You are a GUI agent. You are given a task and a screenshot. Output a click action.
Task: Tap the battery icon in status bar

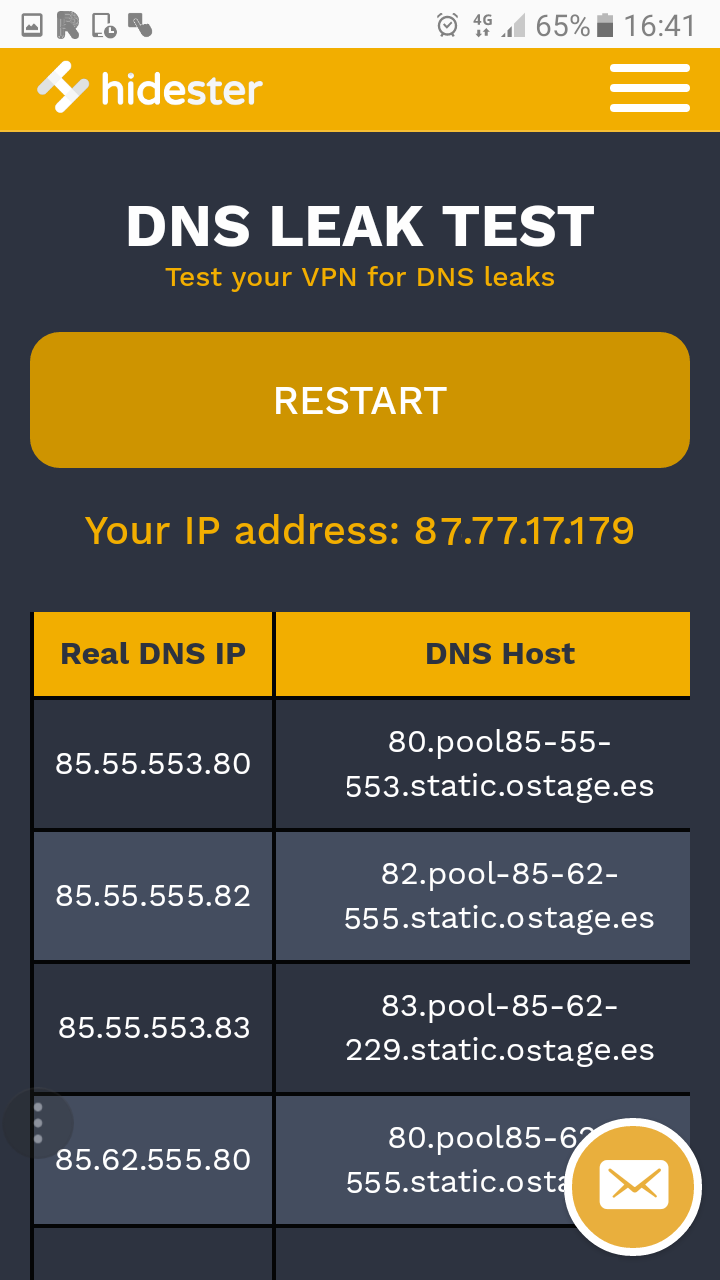(x=604, y=26)
